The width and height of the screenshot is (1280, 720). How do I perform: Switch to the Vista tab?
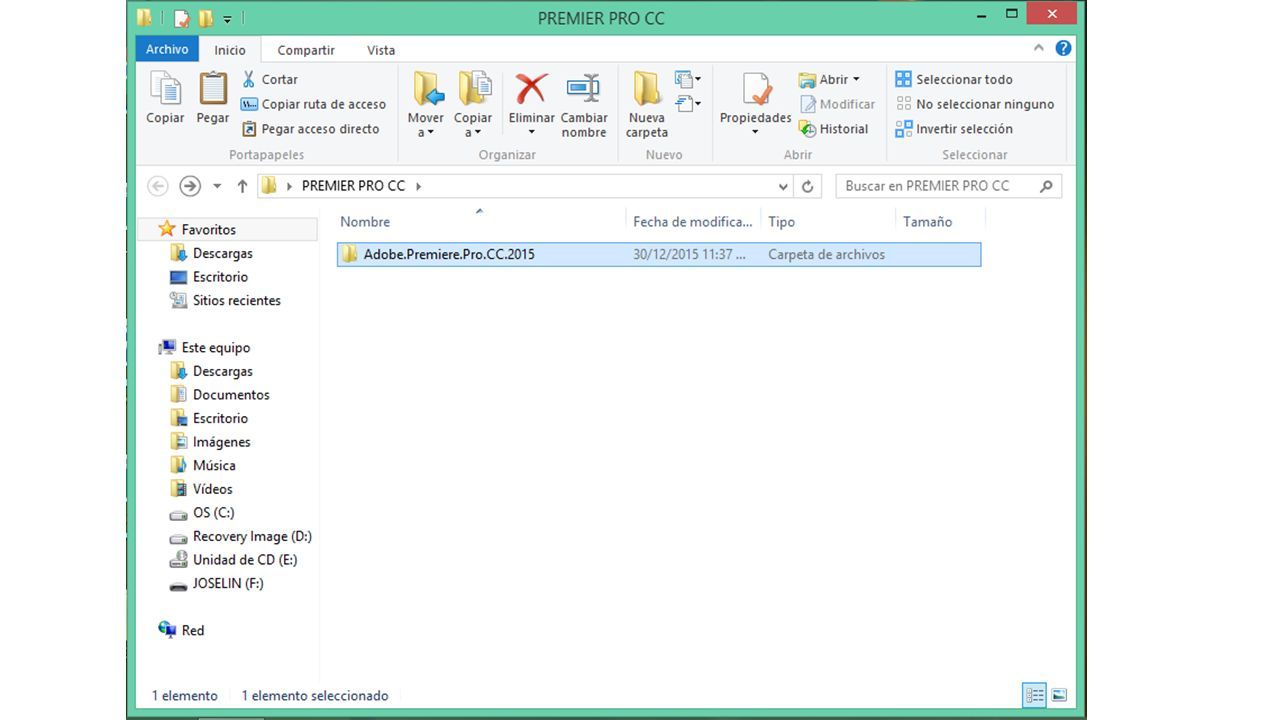click(x=381, y=50)
